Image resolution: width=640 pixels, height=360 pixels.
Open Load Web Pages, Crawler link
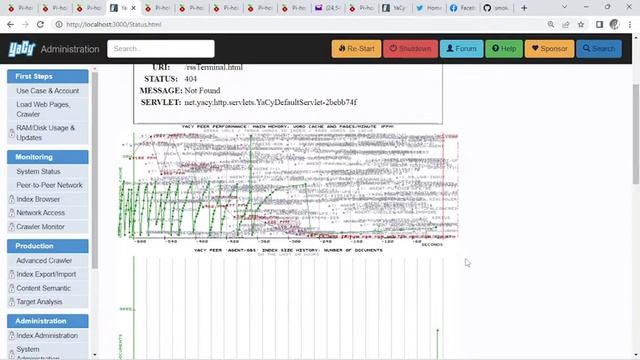(43, 109)
